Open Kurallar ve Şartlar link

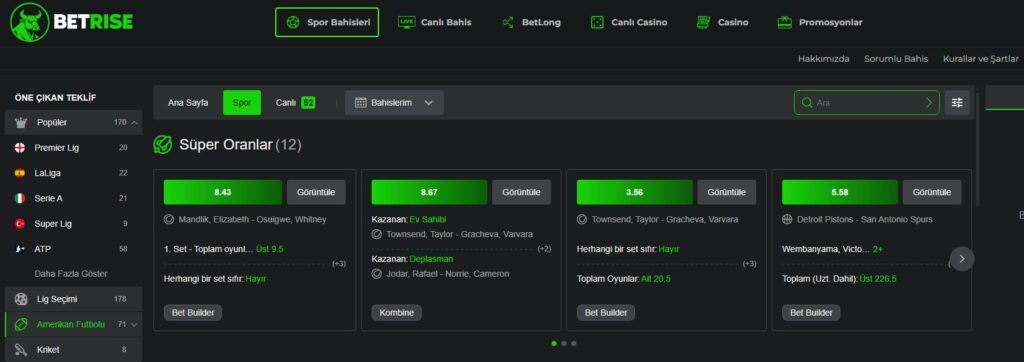pos(980,59)
